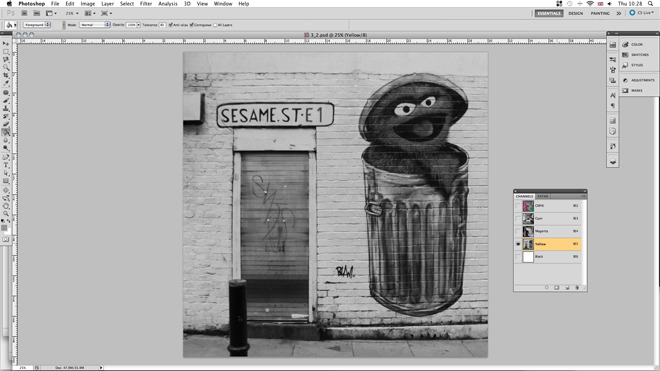Enable All Layers checkbox
The image size is (660, 371).
215,25
